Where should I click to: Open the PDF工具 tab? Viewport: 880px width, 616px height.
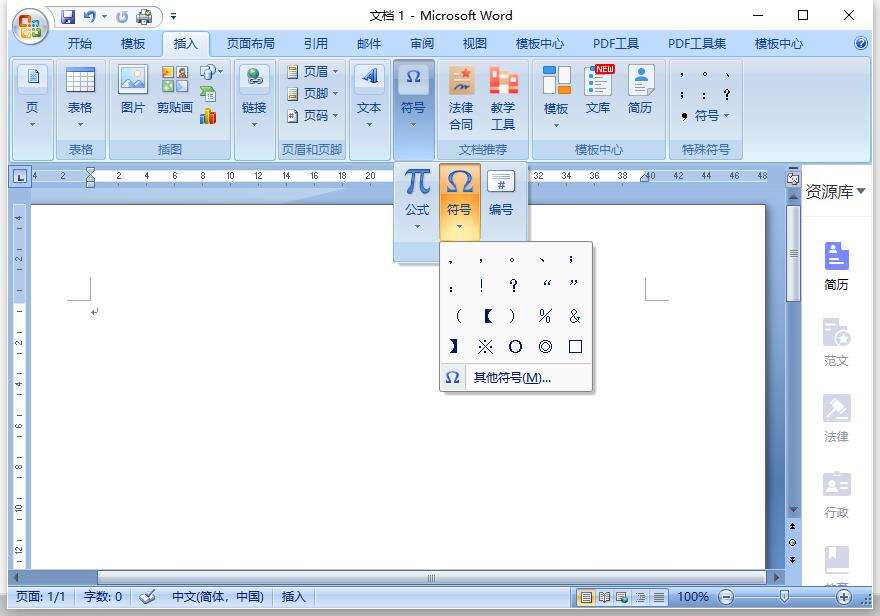click(616, 44)
